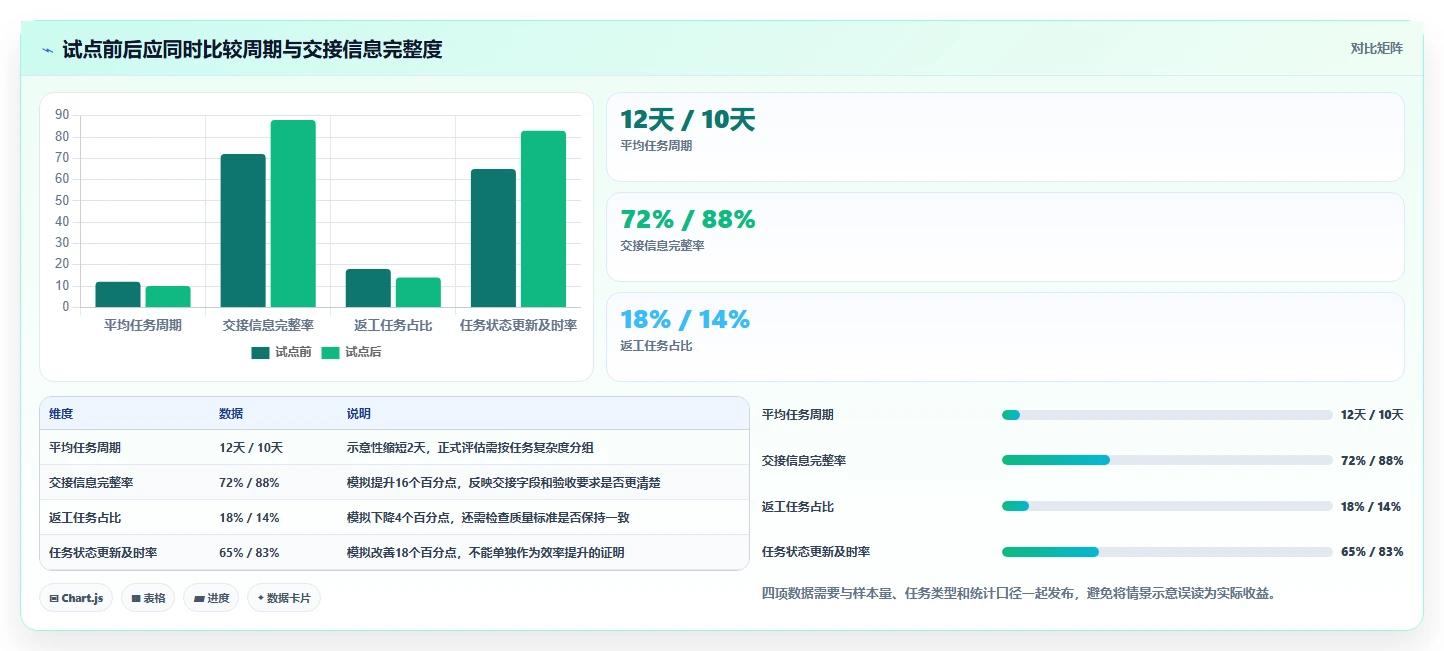Click the 维度 column header
Screen dimensions: 1444x651
point(61,414)
